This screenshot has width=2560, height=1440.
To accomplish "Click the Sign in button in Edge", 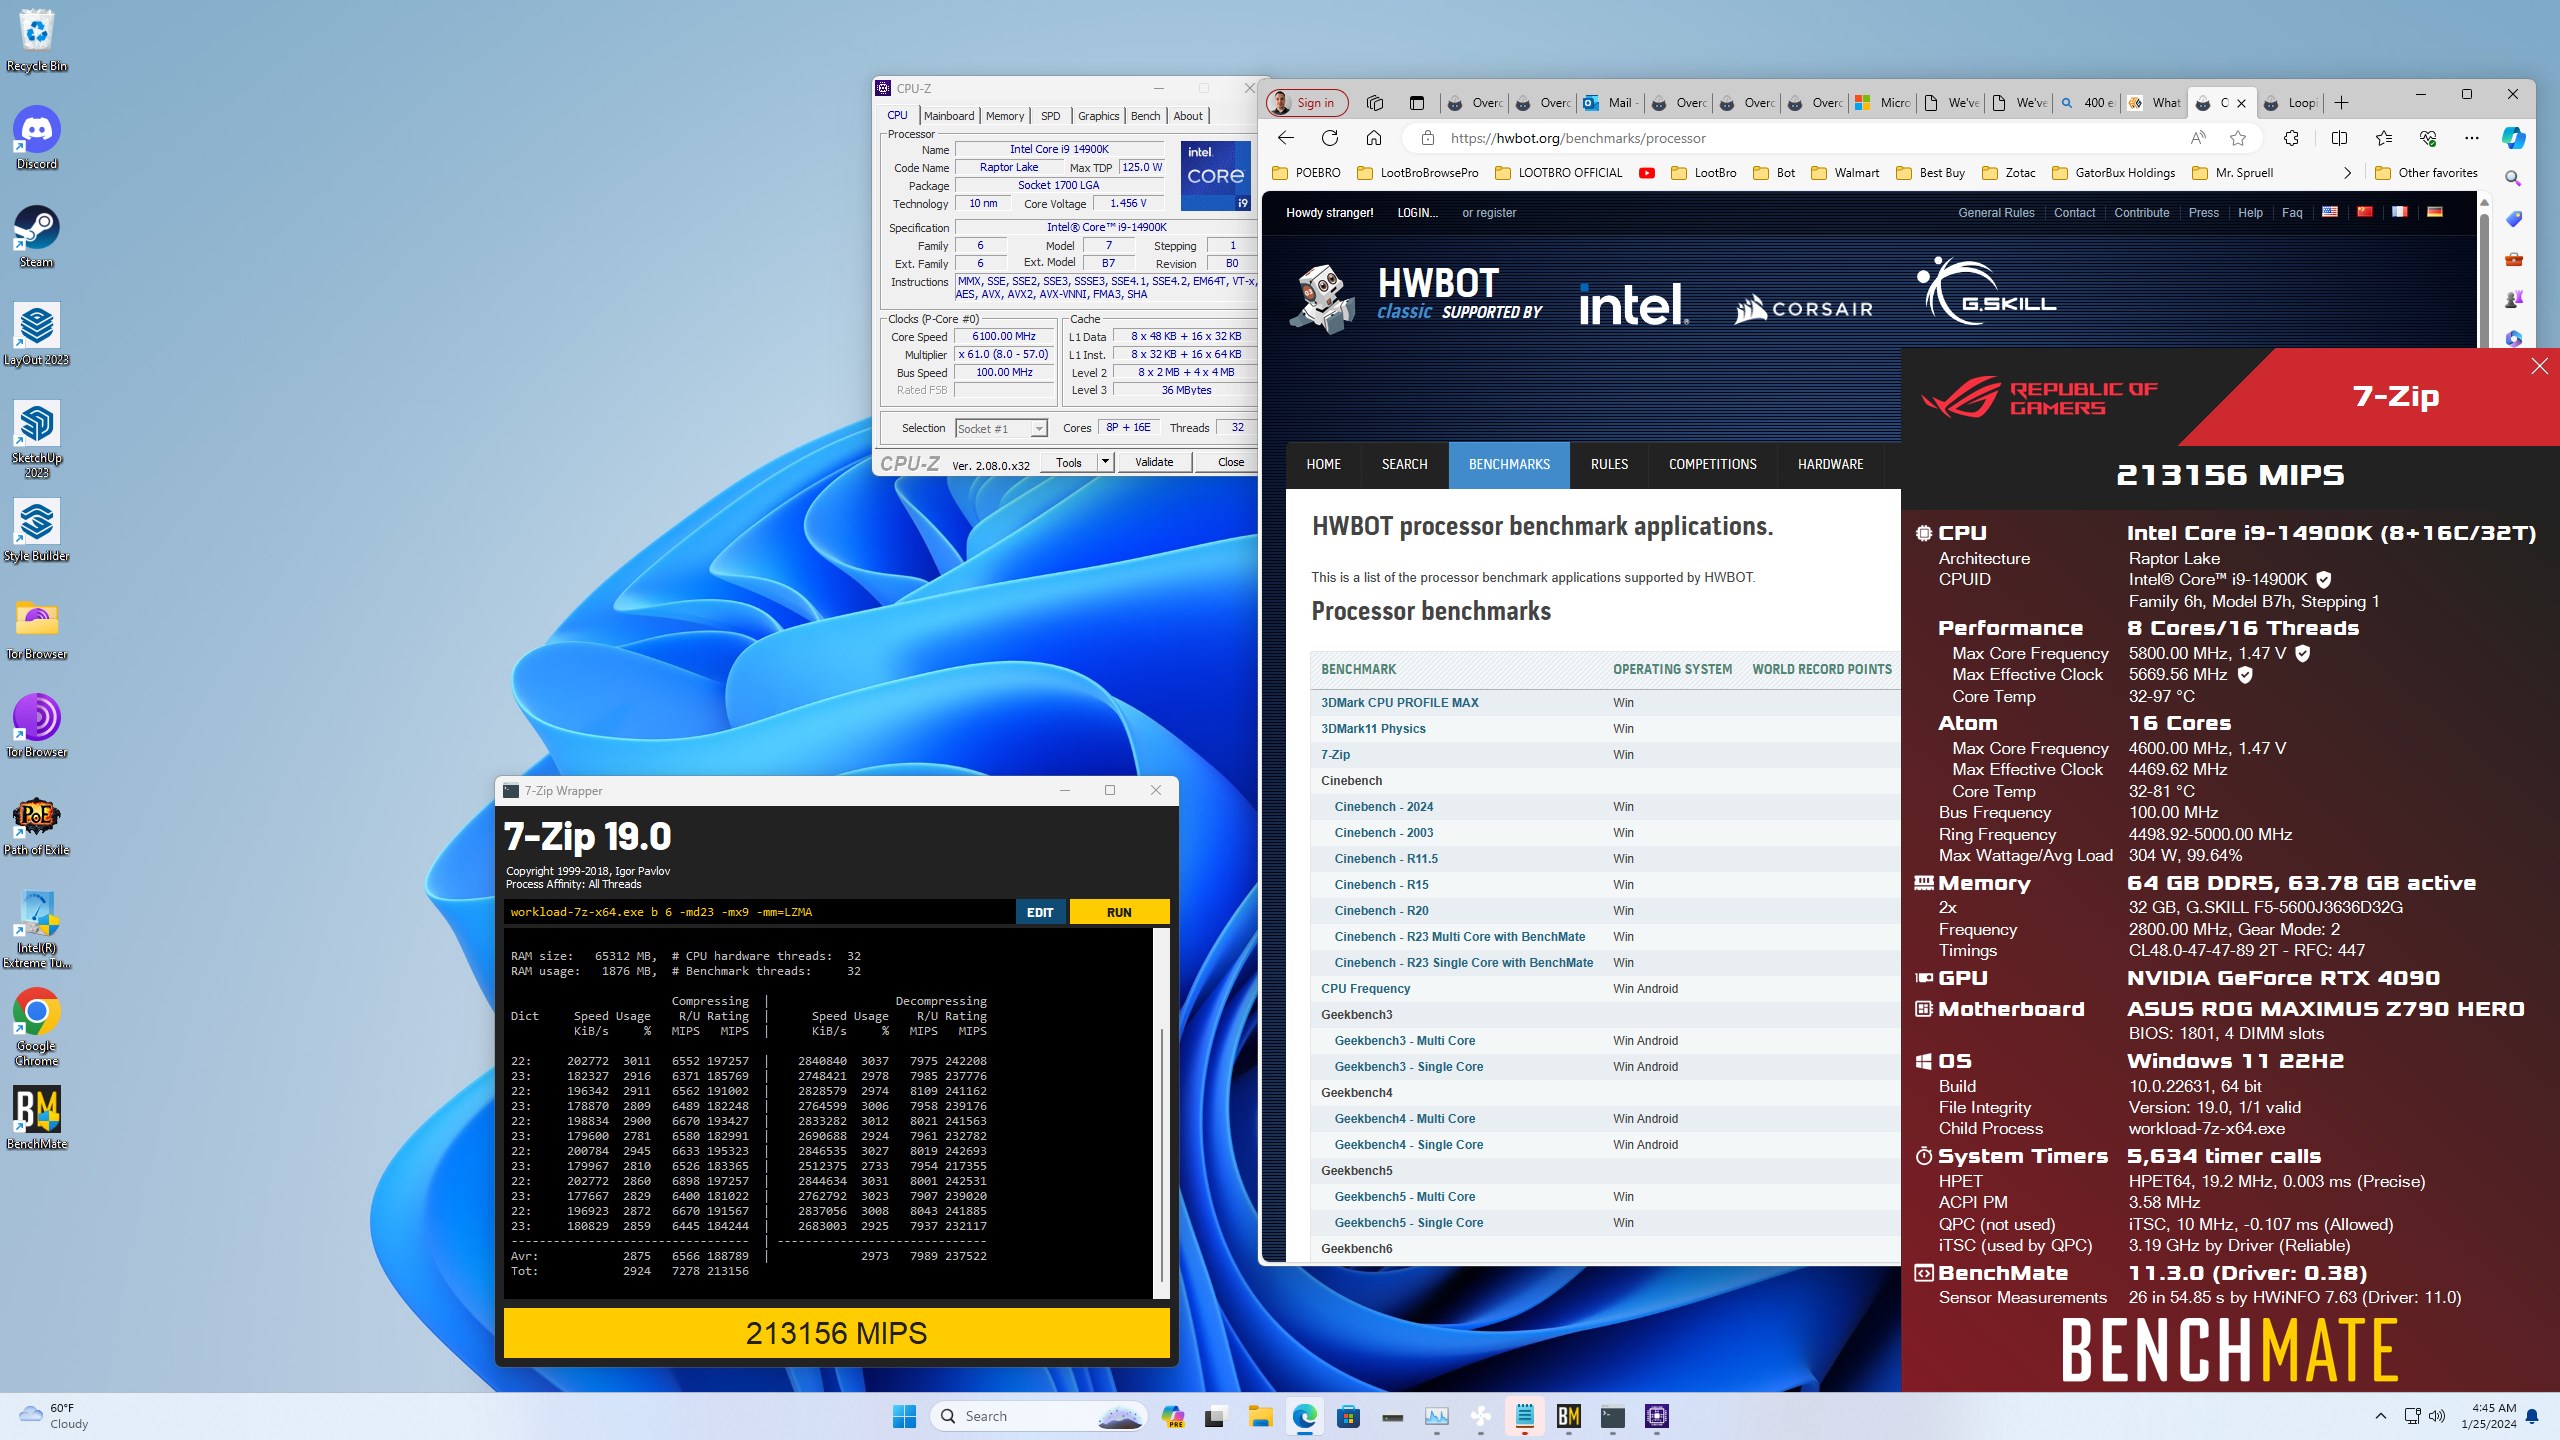I will (x=1307, y=102).
